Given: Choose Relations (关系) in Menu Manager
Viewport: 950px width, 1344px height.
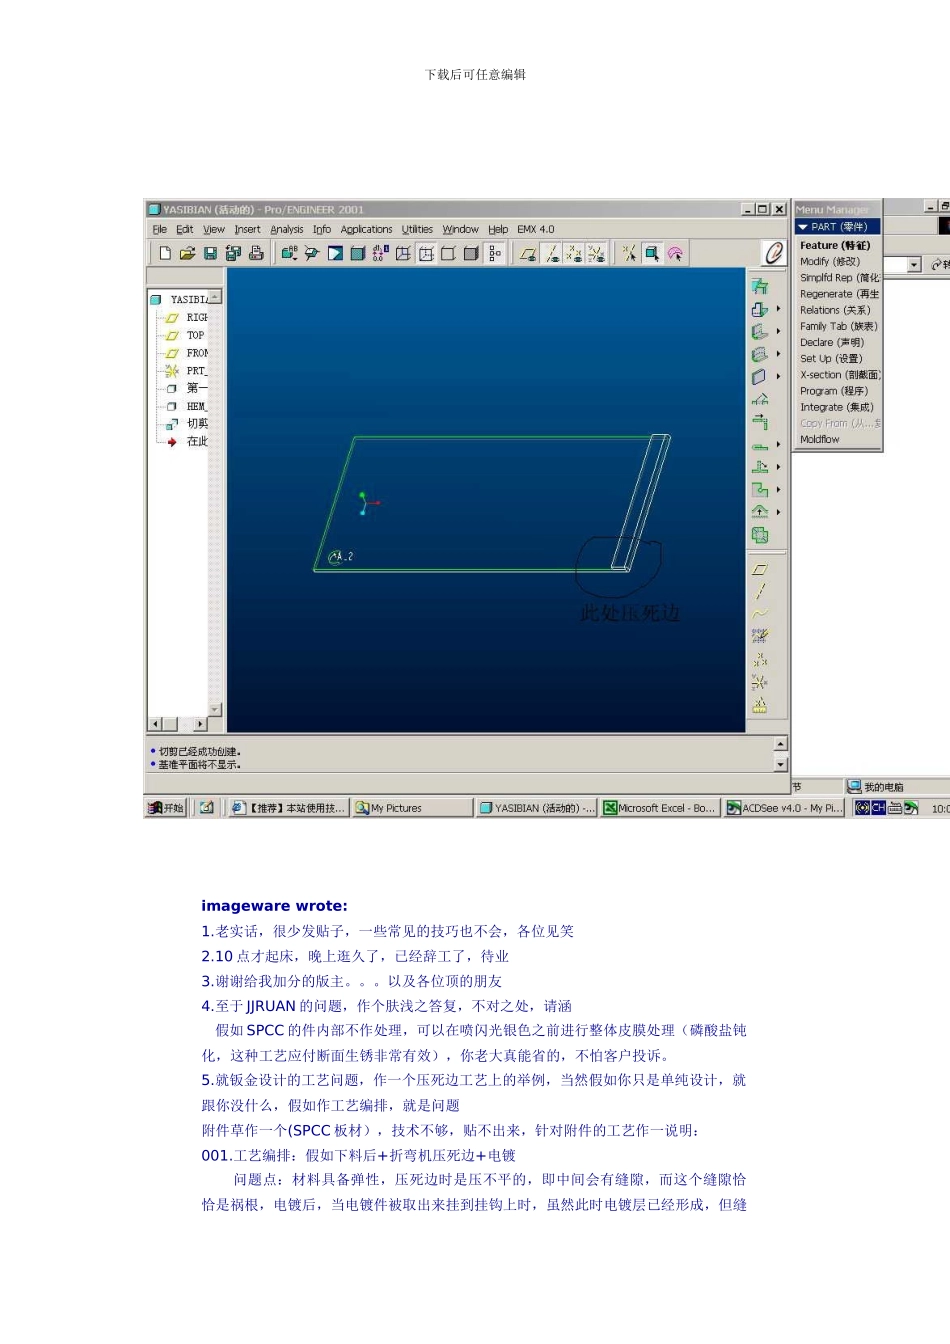Looking at the screenshot, I should tap(835, 310).
